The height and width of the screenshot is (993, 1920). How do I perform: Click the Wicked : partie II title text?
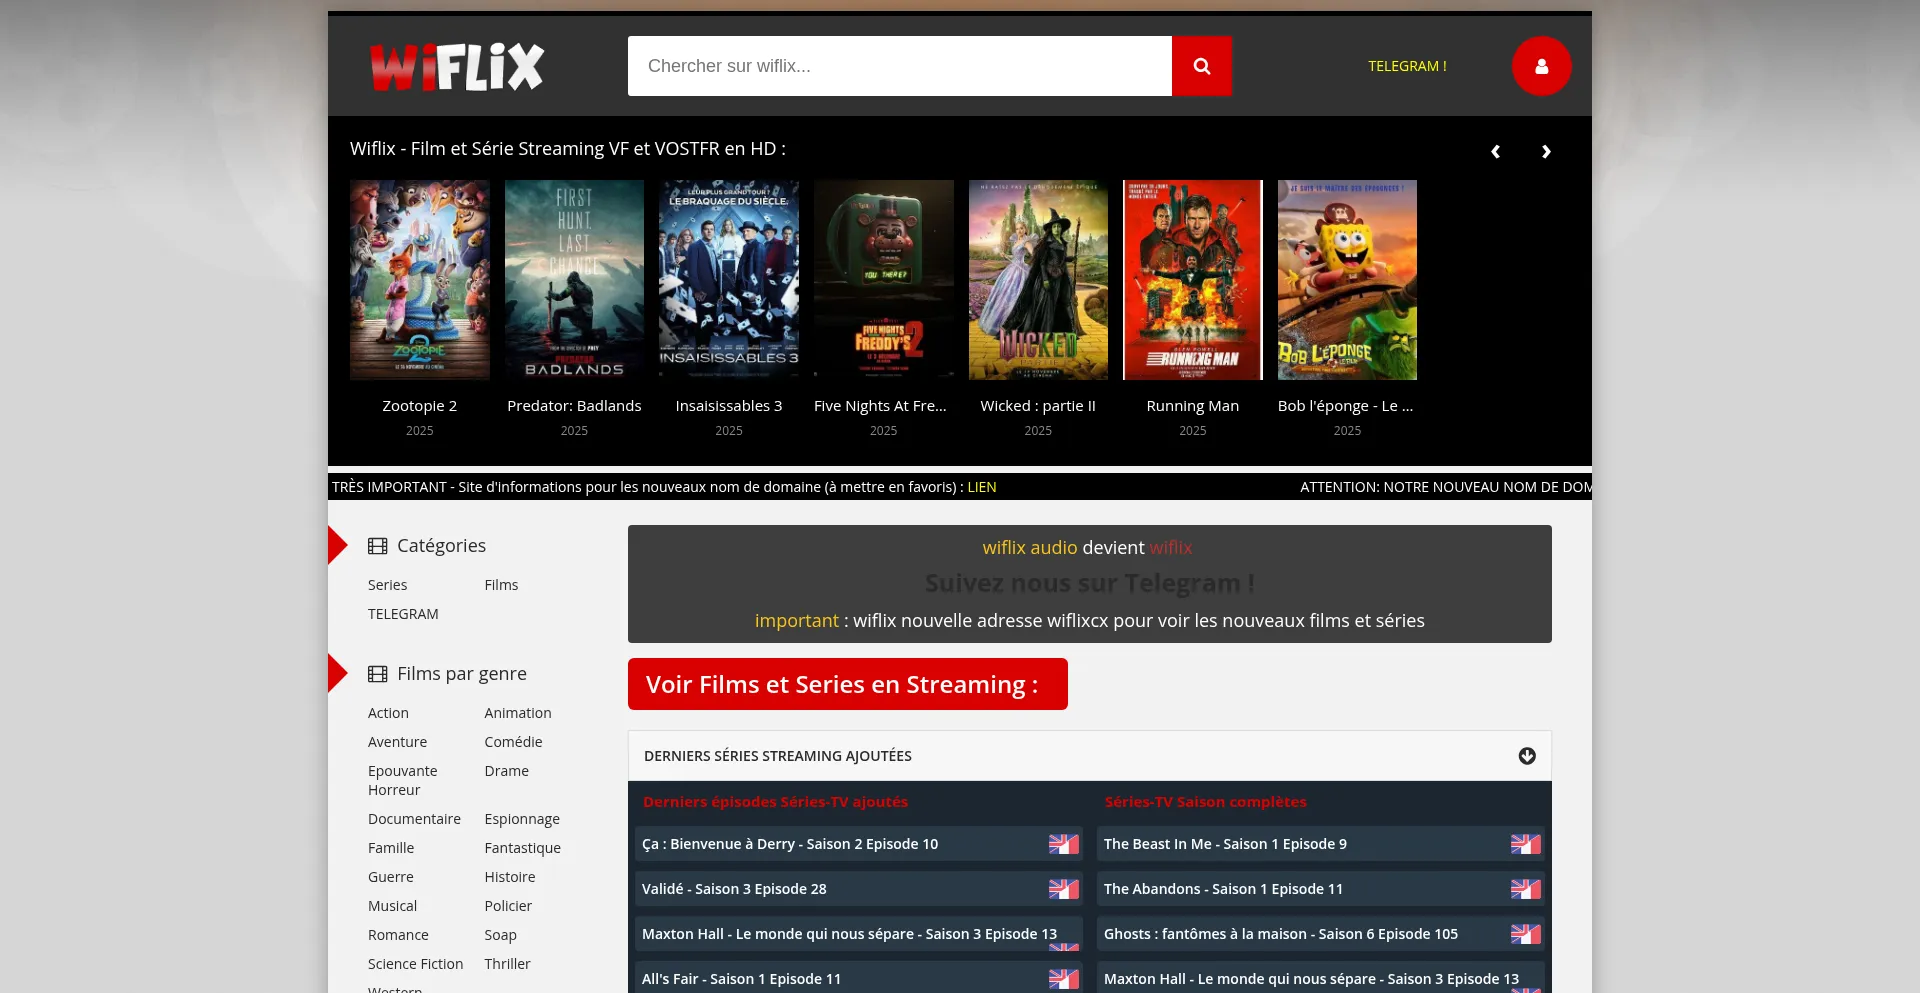(x=1038, y=406)
